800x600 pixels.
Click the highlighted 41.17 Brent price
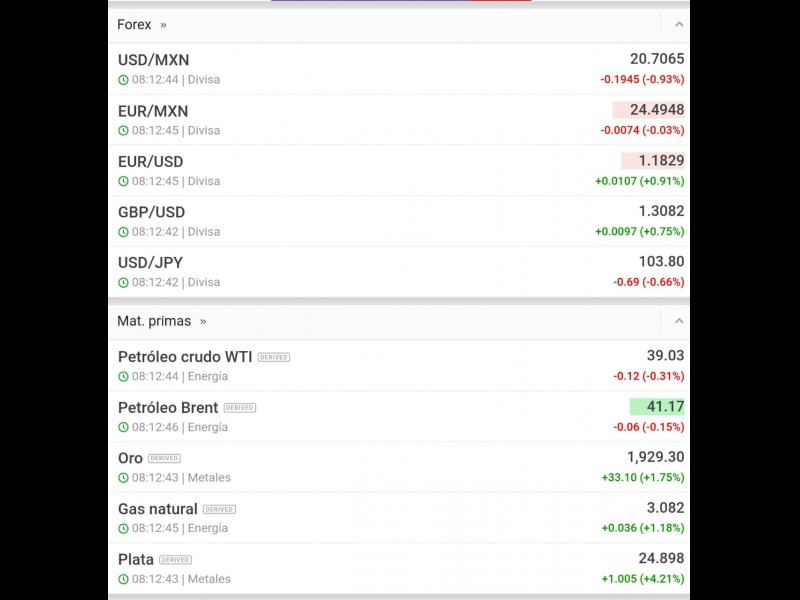click(657, 407)
